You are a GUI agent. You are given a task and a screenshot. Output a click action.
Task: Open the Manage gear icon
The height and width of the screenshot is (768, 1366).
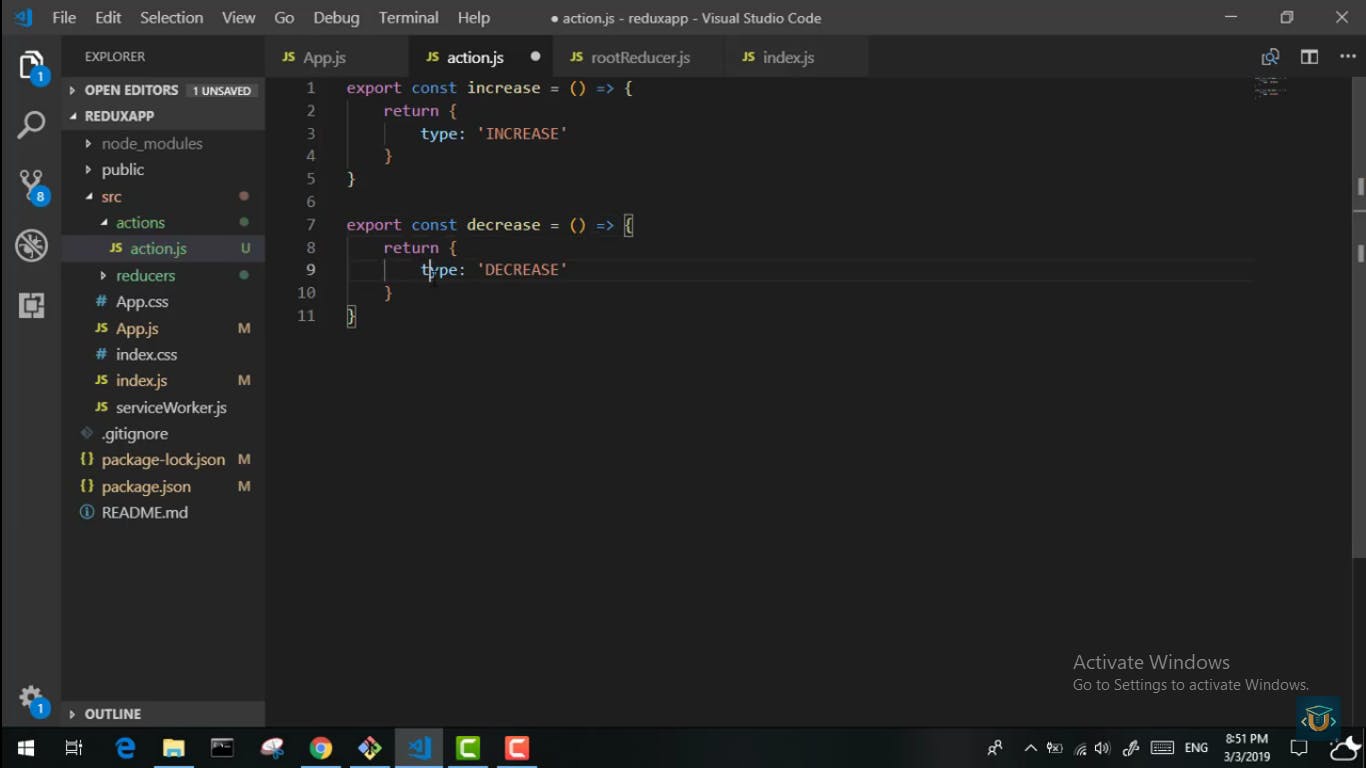tap(31, 699)
